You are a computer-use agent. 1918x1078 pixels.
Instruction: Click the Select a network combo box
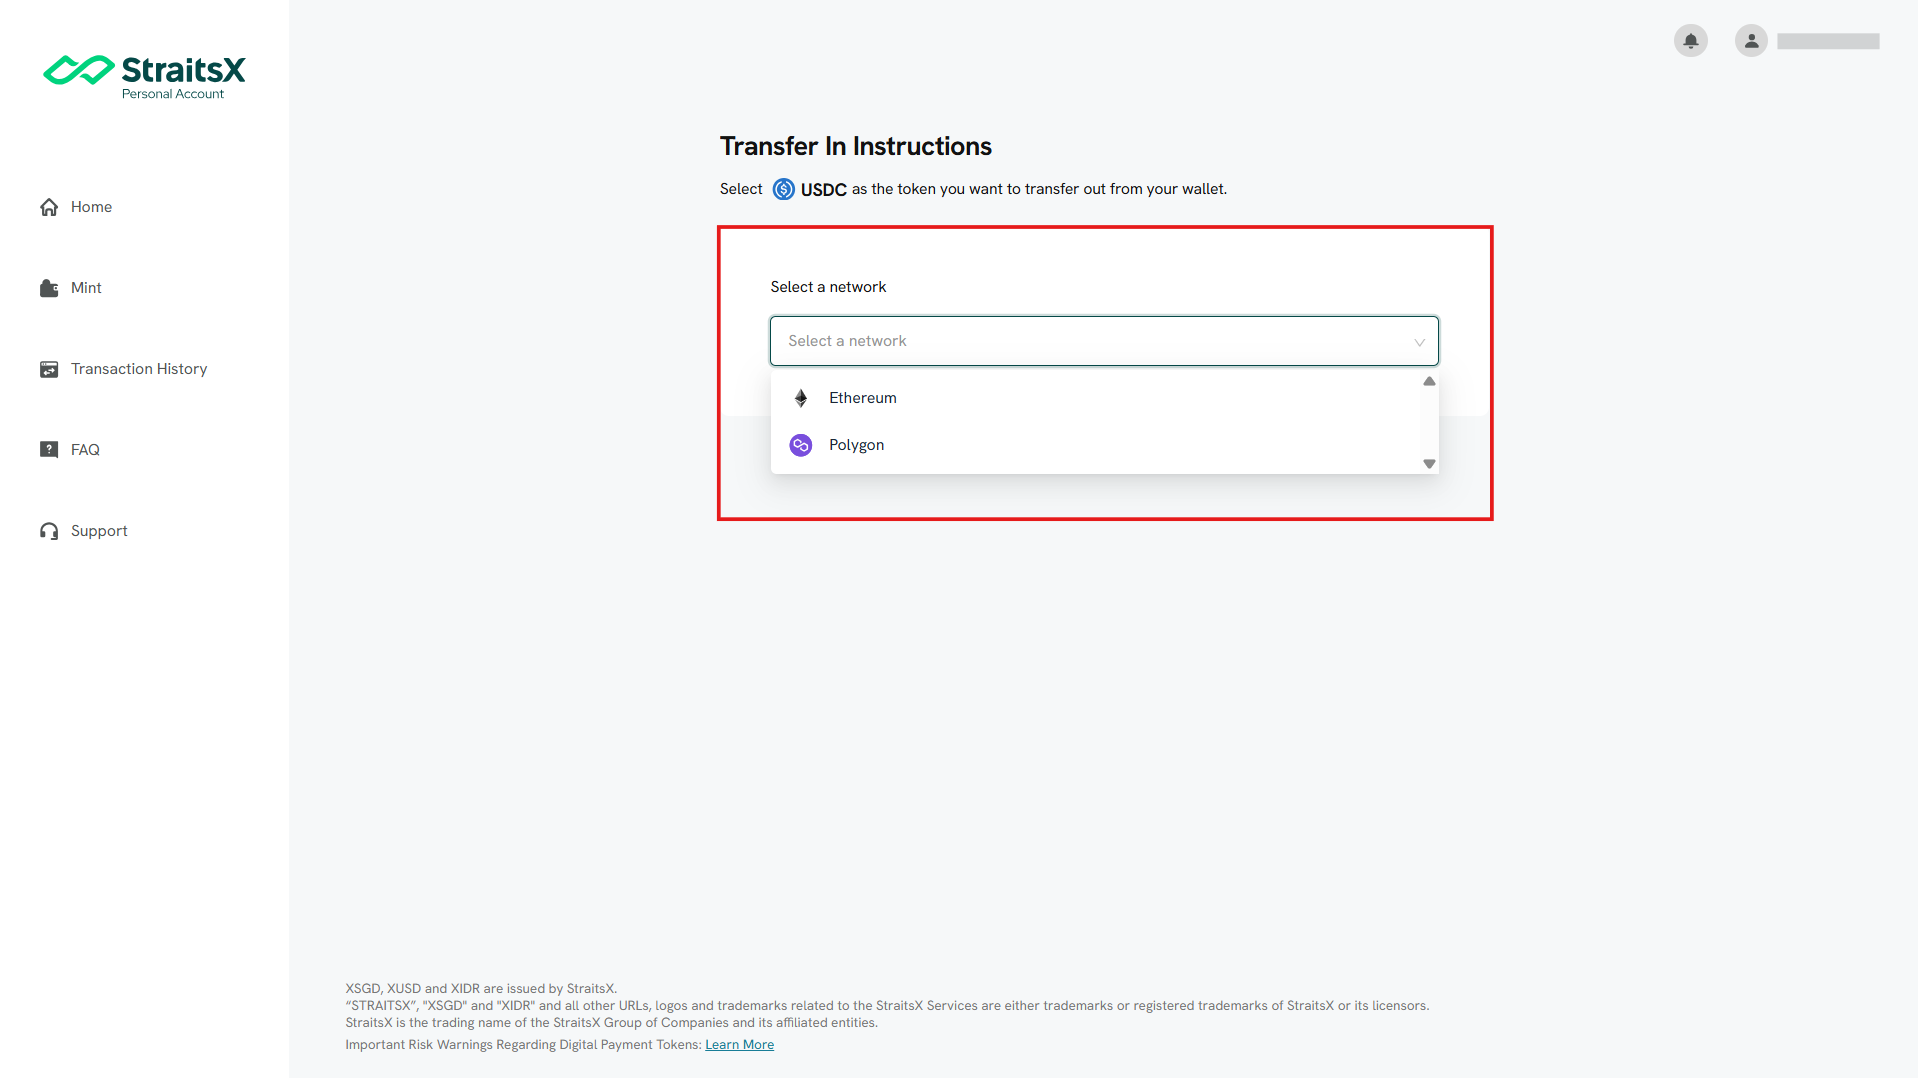[1104, 341]
